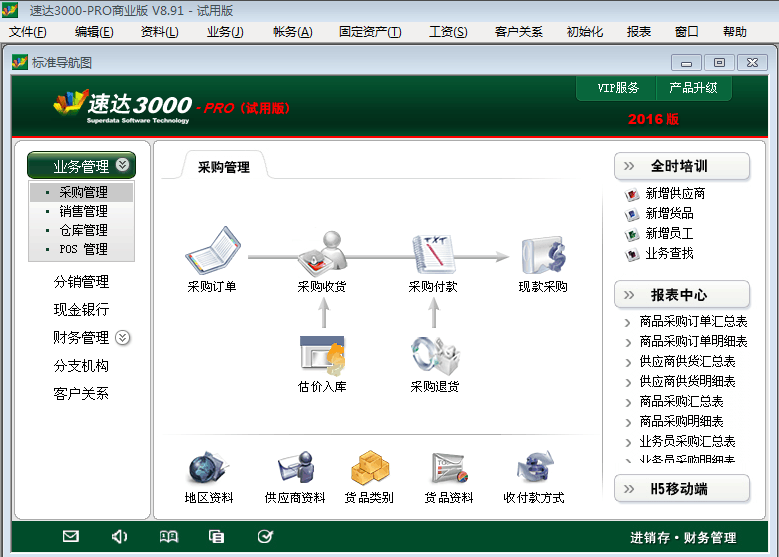Click the speaker icon in bottom bar
This screenshot has width=779, height=557.
click(119, 536)
